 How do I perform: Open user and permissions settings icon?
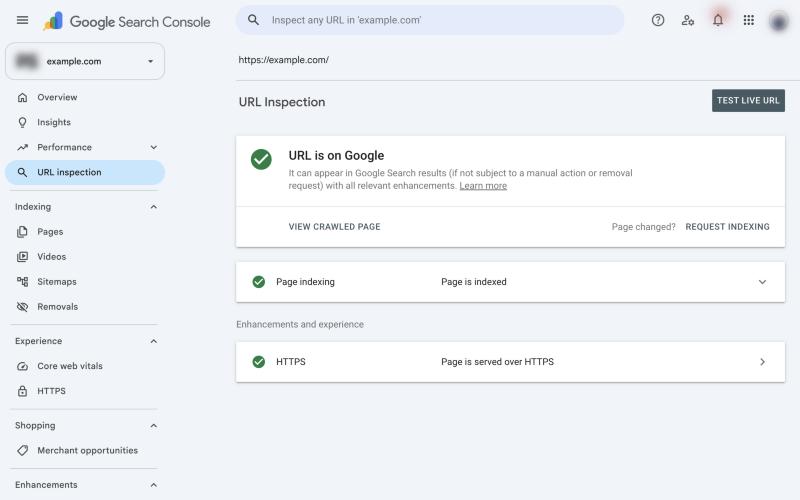688,20
